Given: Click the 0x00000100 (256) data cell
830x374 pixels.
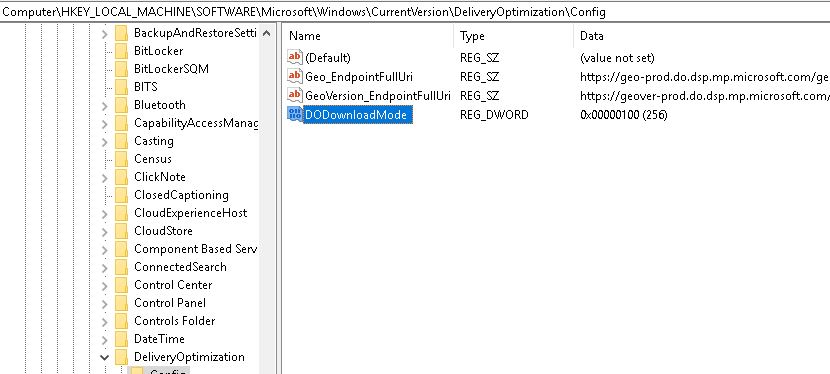Looking at the screenshot, I should (624, 114).
